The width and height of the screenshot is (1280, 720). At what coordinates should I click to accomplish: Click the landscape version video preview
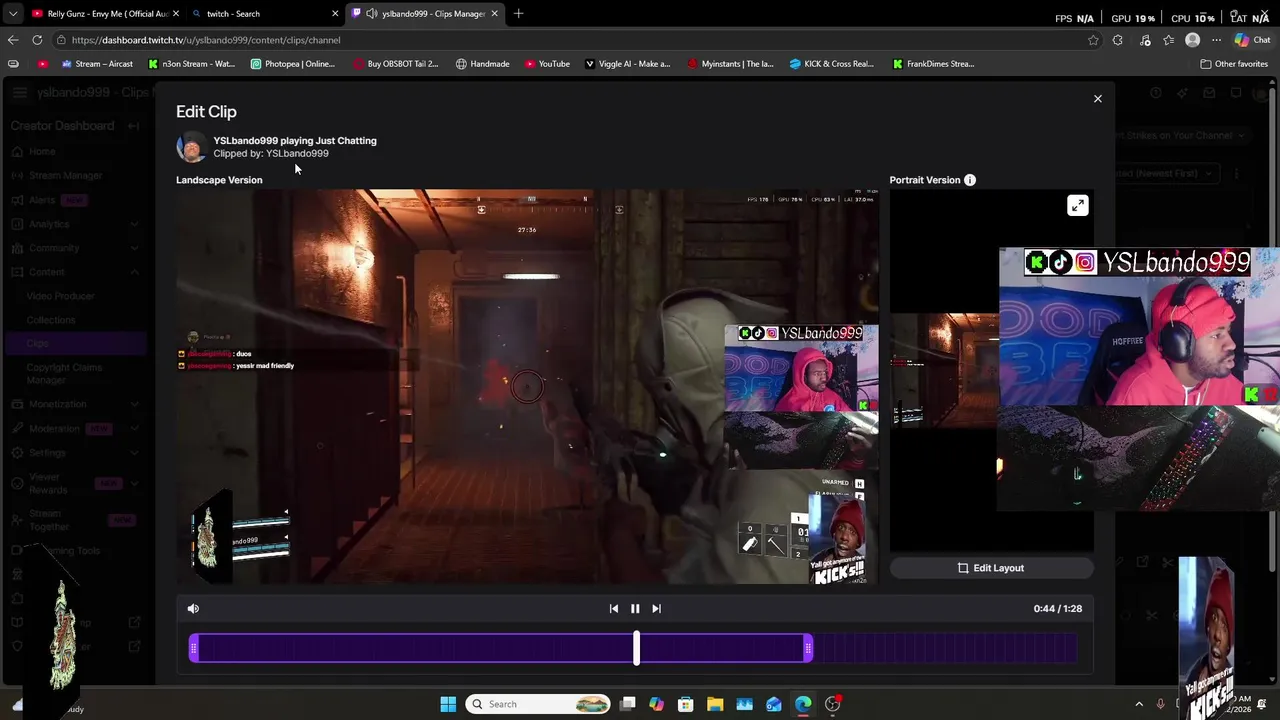[x=527, y=386]
